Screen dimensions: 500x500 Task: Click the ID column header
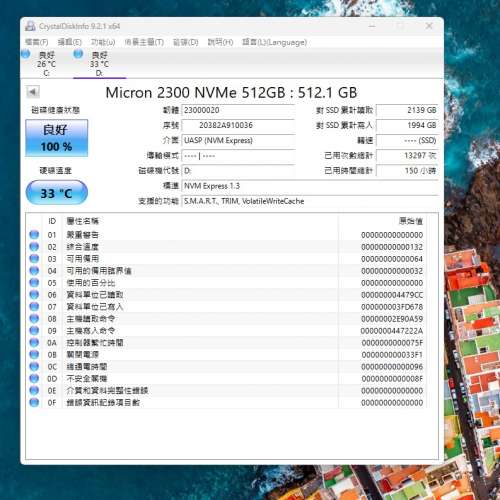click(x=52, y=221)
